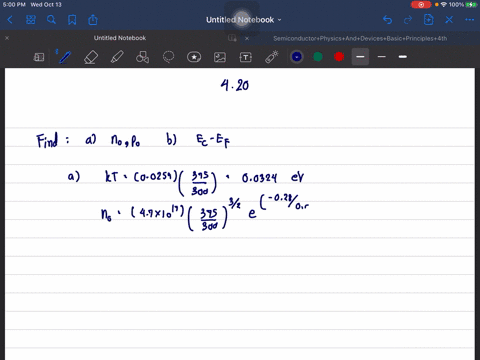Select the Image insert tool

pyautogui.click(x=220, y=57)
